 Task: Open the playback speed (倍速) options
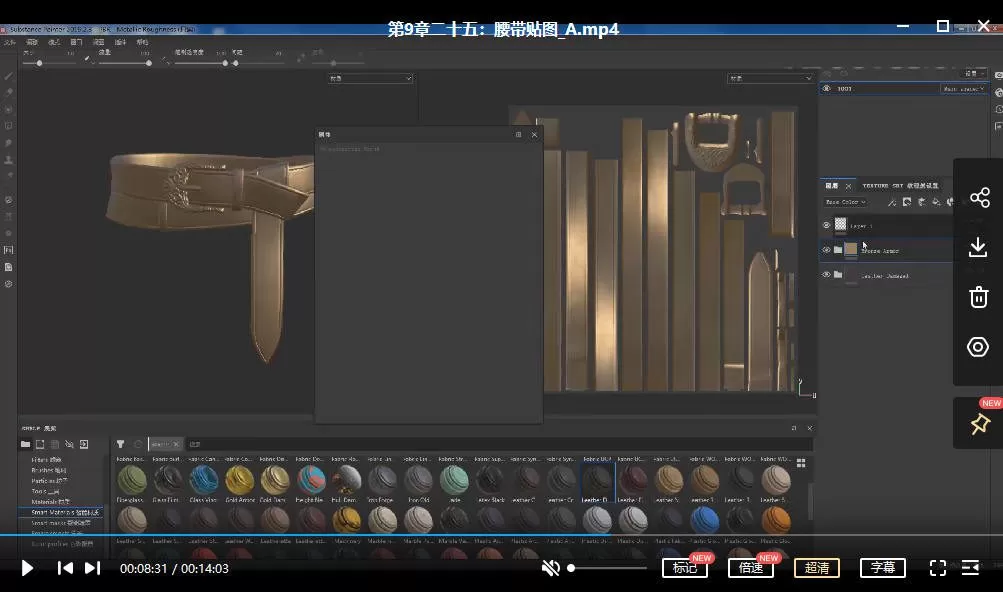click(751, 568)
